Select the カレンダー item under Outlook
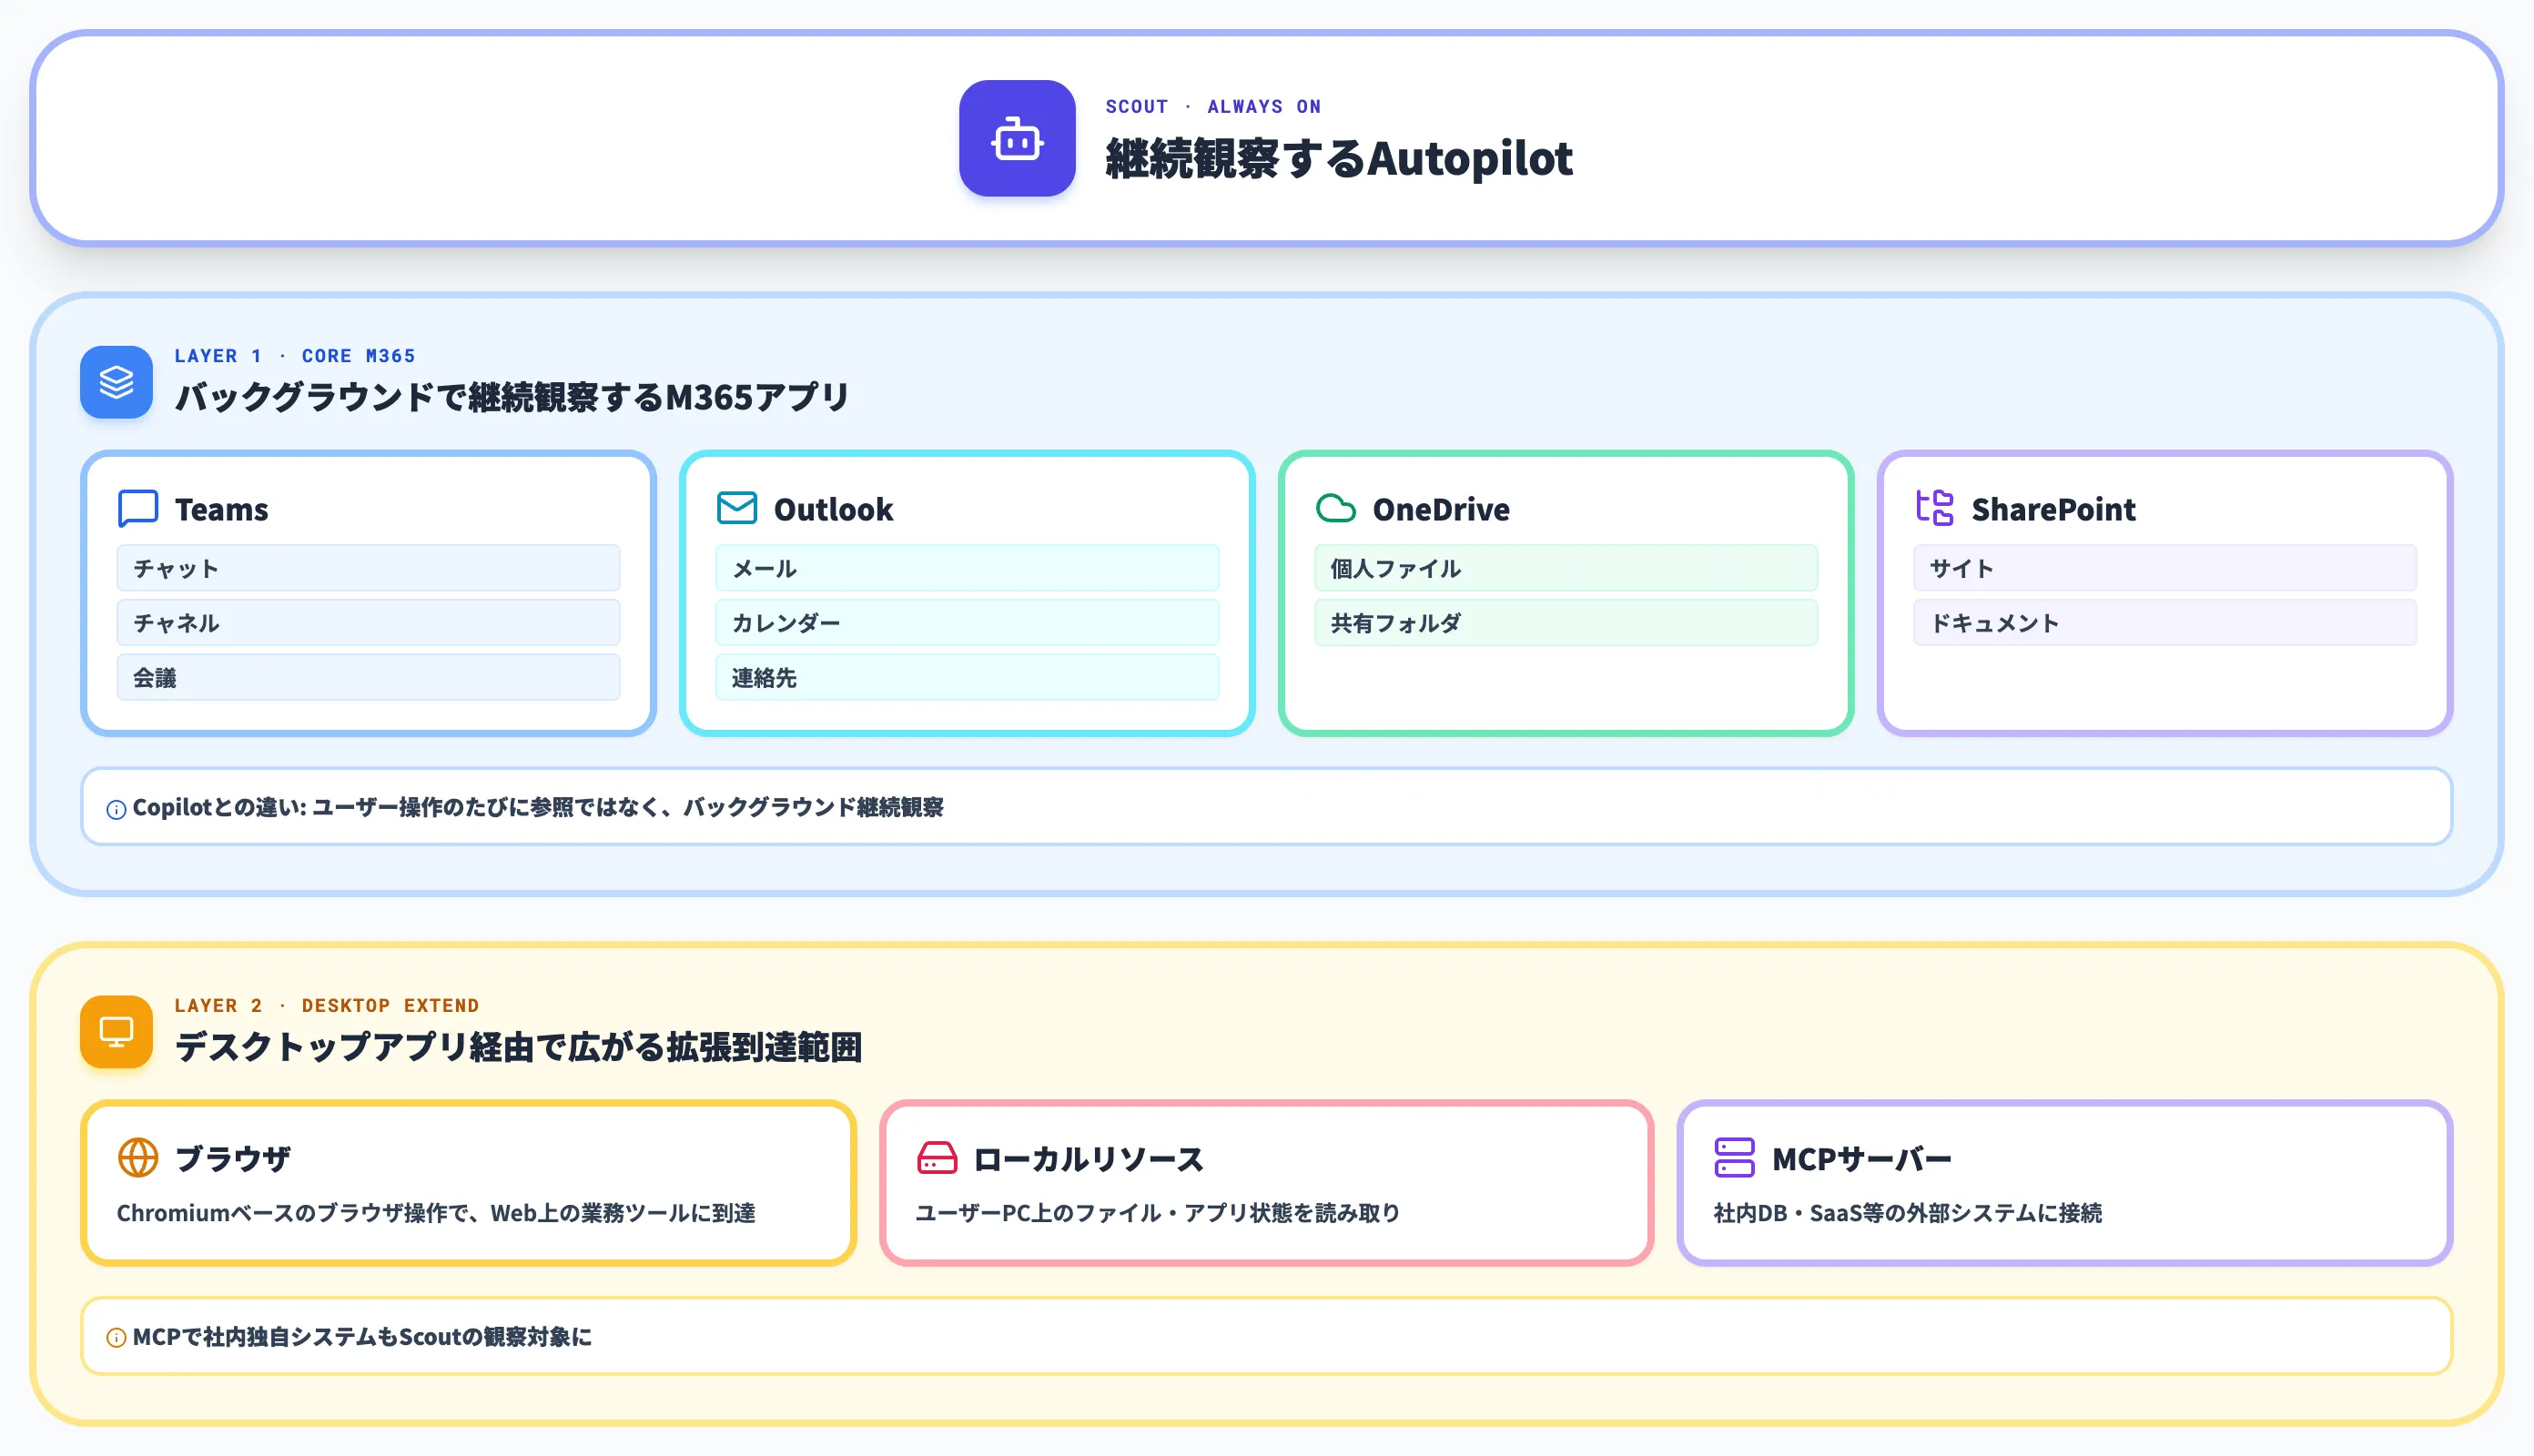The width and height of the screenshot is (2534, 1456). click(967, 623)
